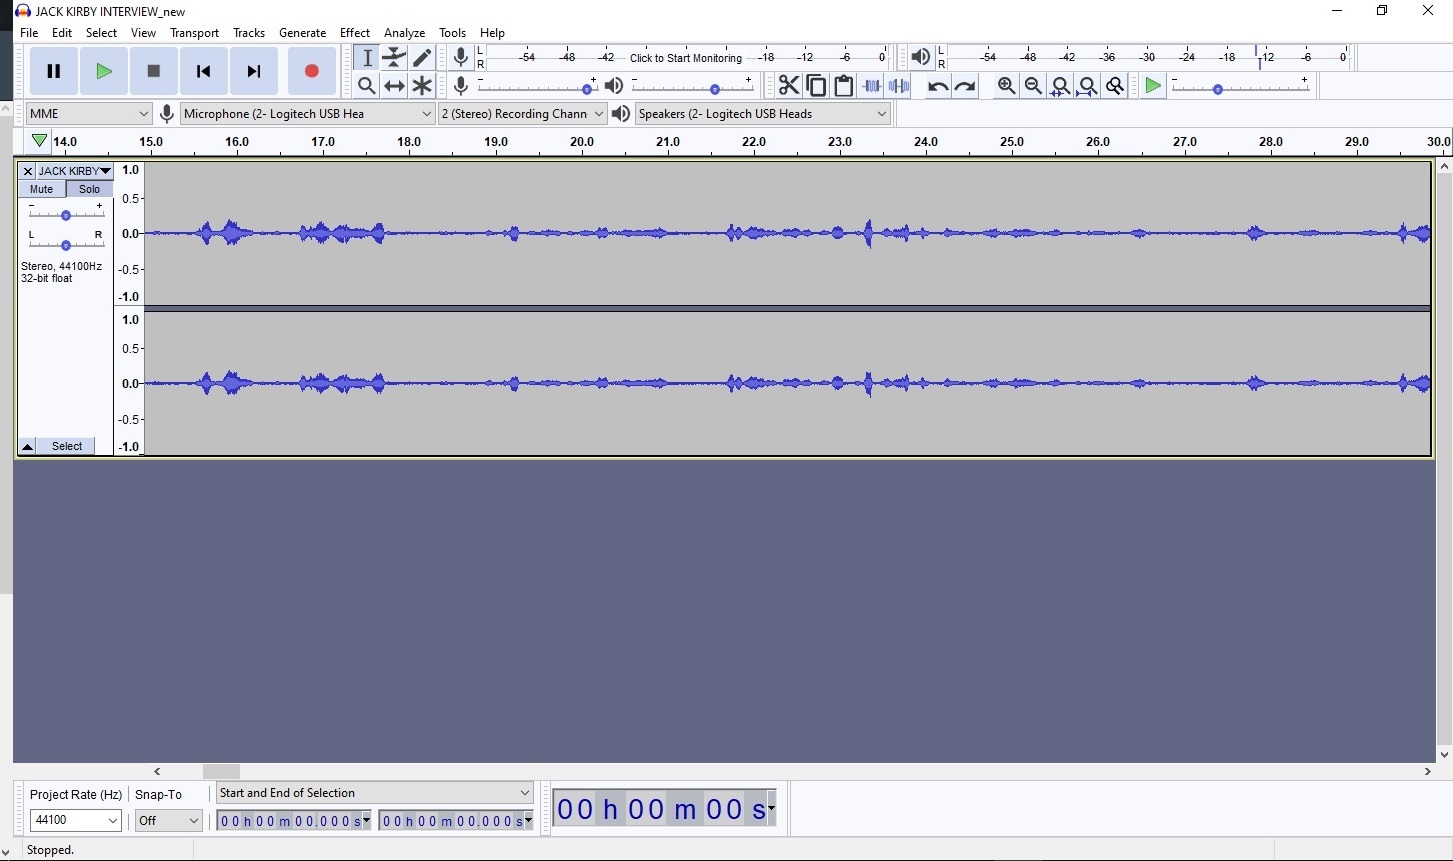This screenshot has width=1453, height=861.
Task: Select the Zoom magnifier tool
Action: coord(367,86)
